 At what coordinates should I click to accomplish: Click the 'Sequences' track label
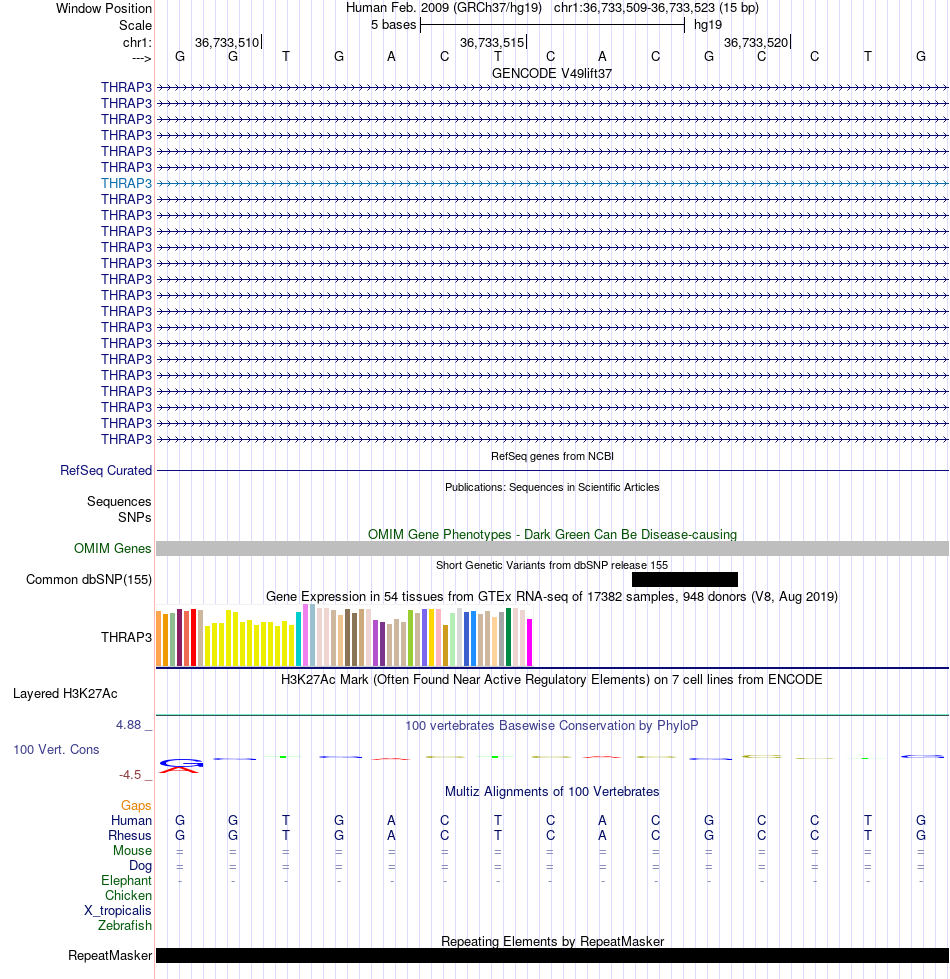tap(119, 501)
